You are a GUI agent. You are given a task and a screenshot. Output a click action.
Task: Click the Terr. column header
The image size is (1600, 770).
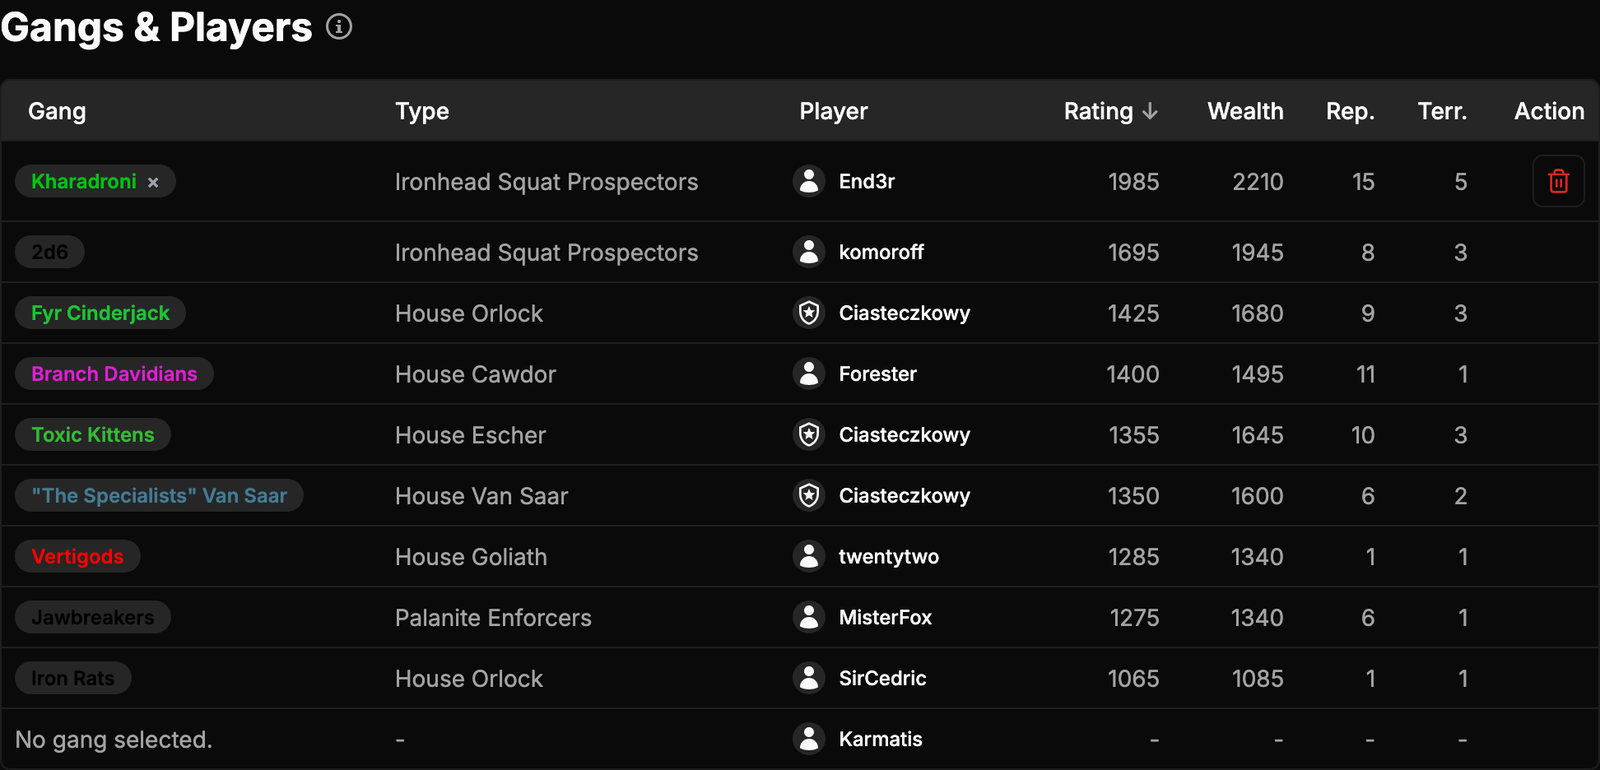pyautogui.click(x=1442, y=111)
